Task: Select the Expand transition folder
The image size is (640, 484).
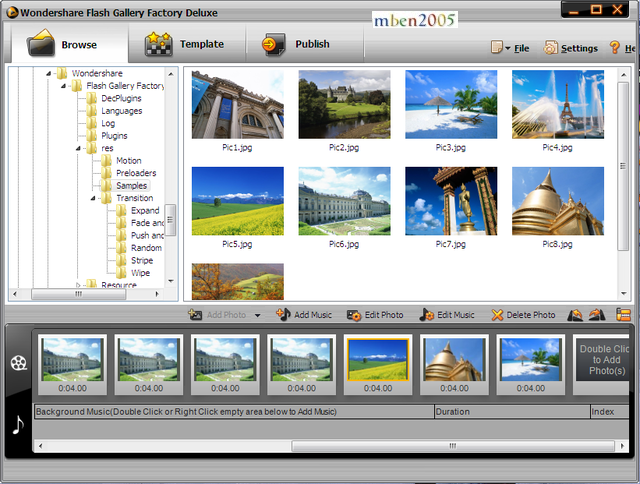Action: 145,211
